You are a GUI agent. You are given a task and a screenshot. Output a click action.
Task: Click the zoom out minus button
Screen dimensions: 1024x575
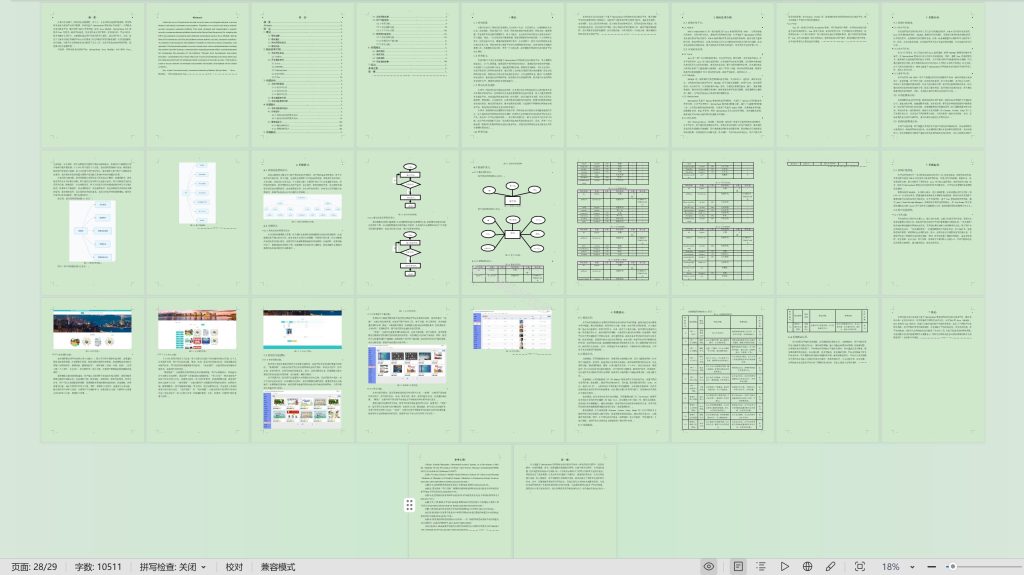[931, 567]
